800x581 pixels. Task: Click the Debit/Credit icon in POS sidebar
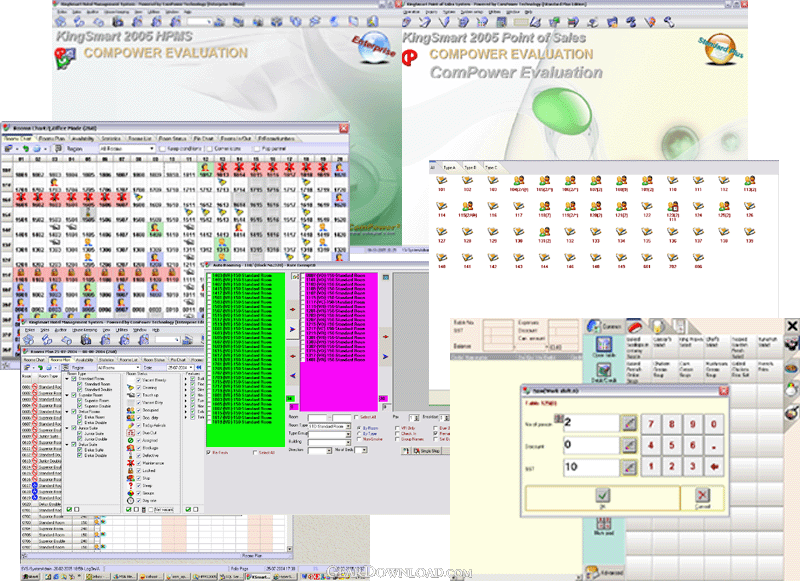(604, 372)
